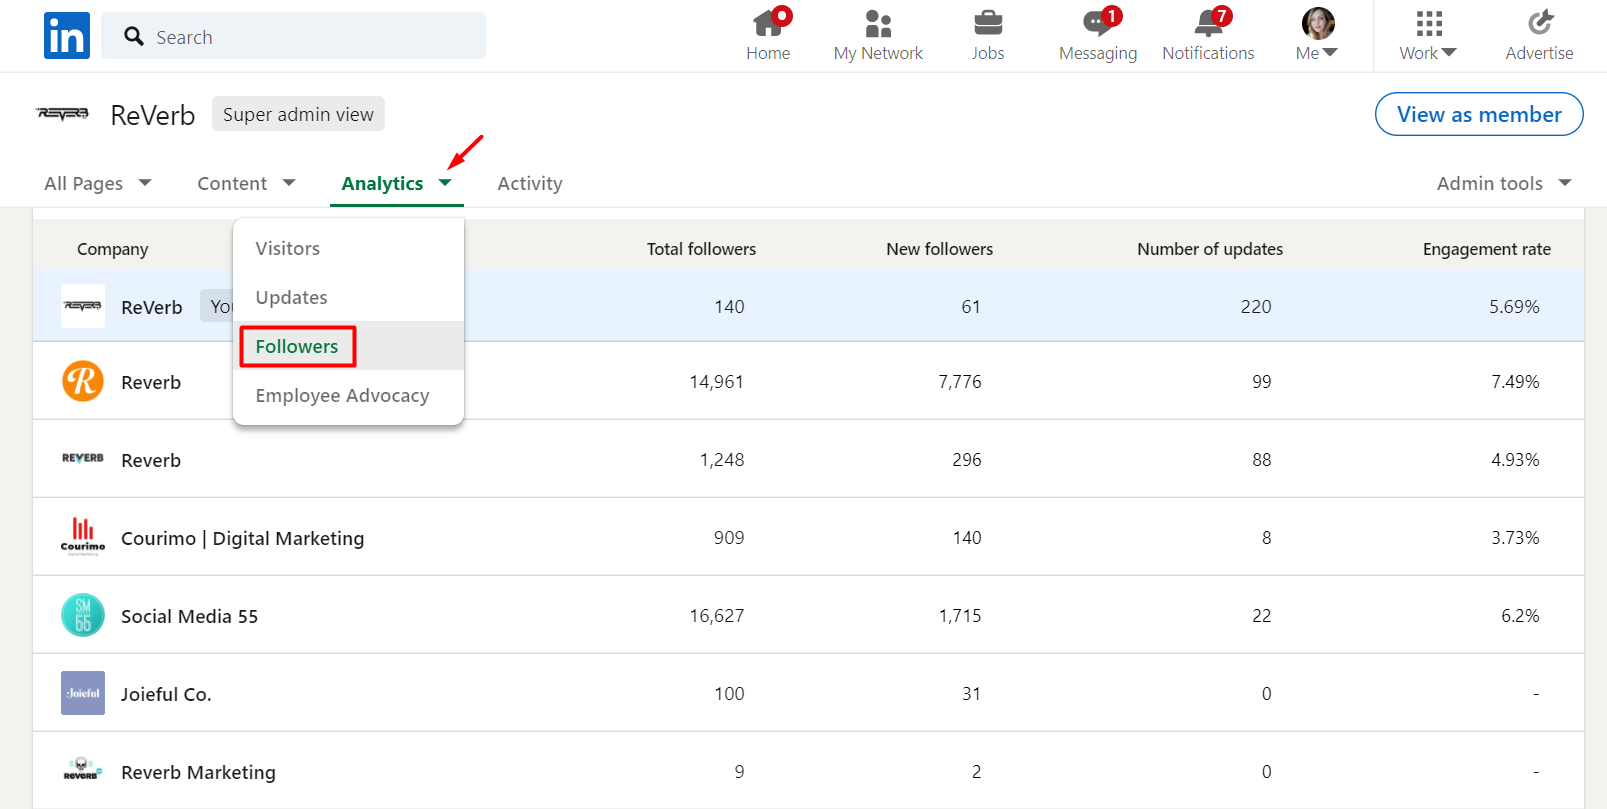1607x809 pixels.
Task: Click the 1,715 new followers value
Action: [960, 615]
